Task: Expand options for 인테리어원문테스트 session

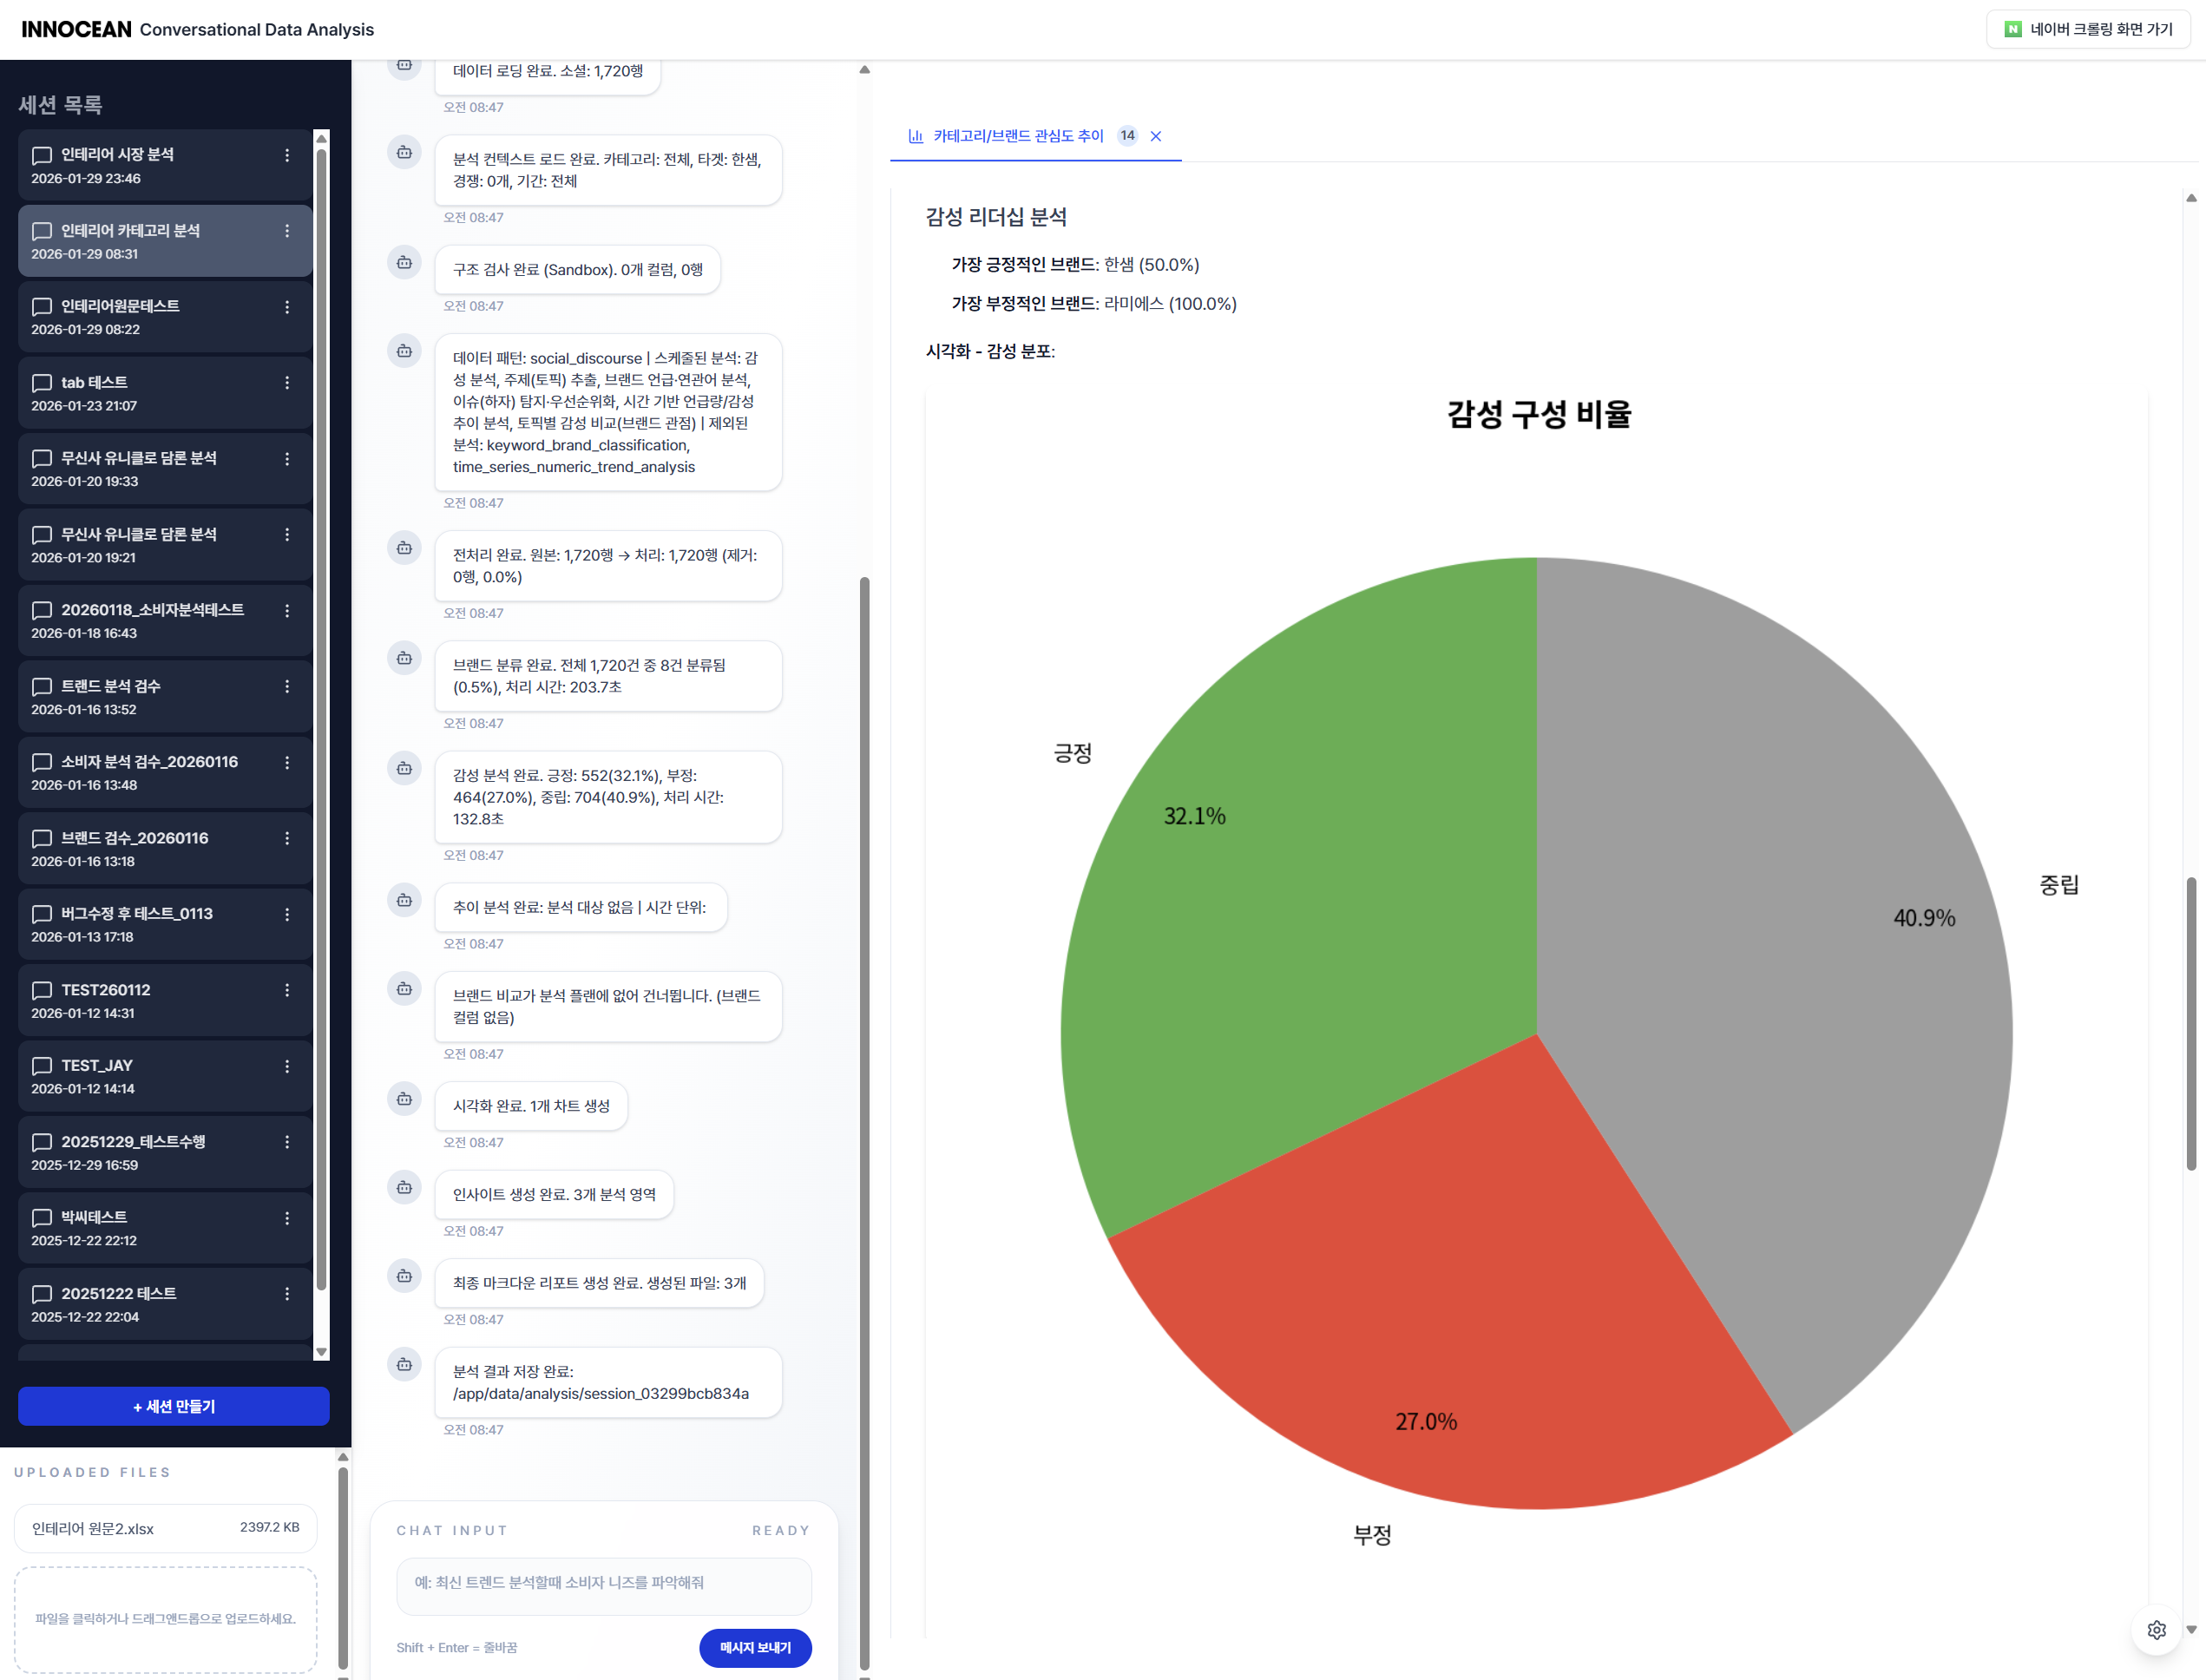Action: pyautogui.click(x=287, y=307)
